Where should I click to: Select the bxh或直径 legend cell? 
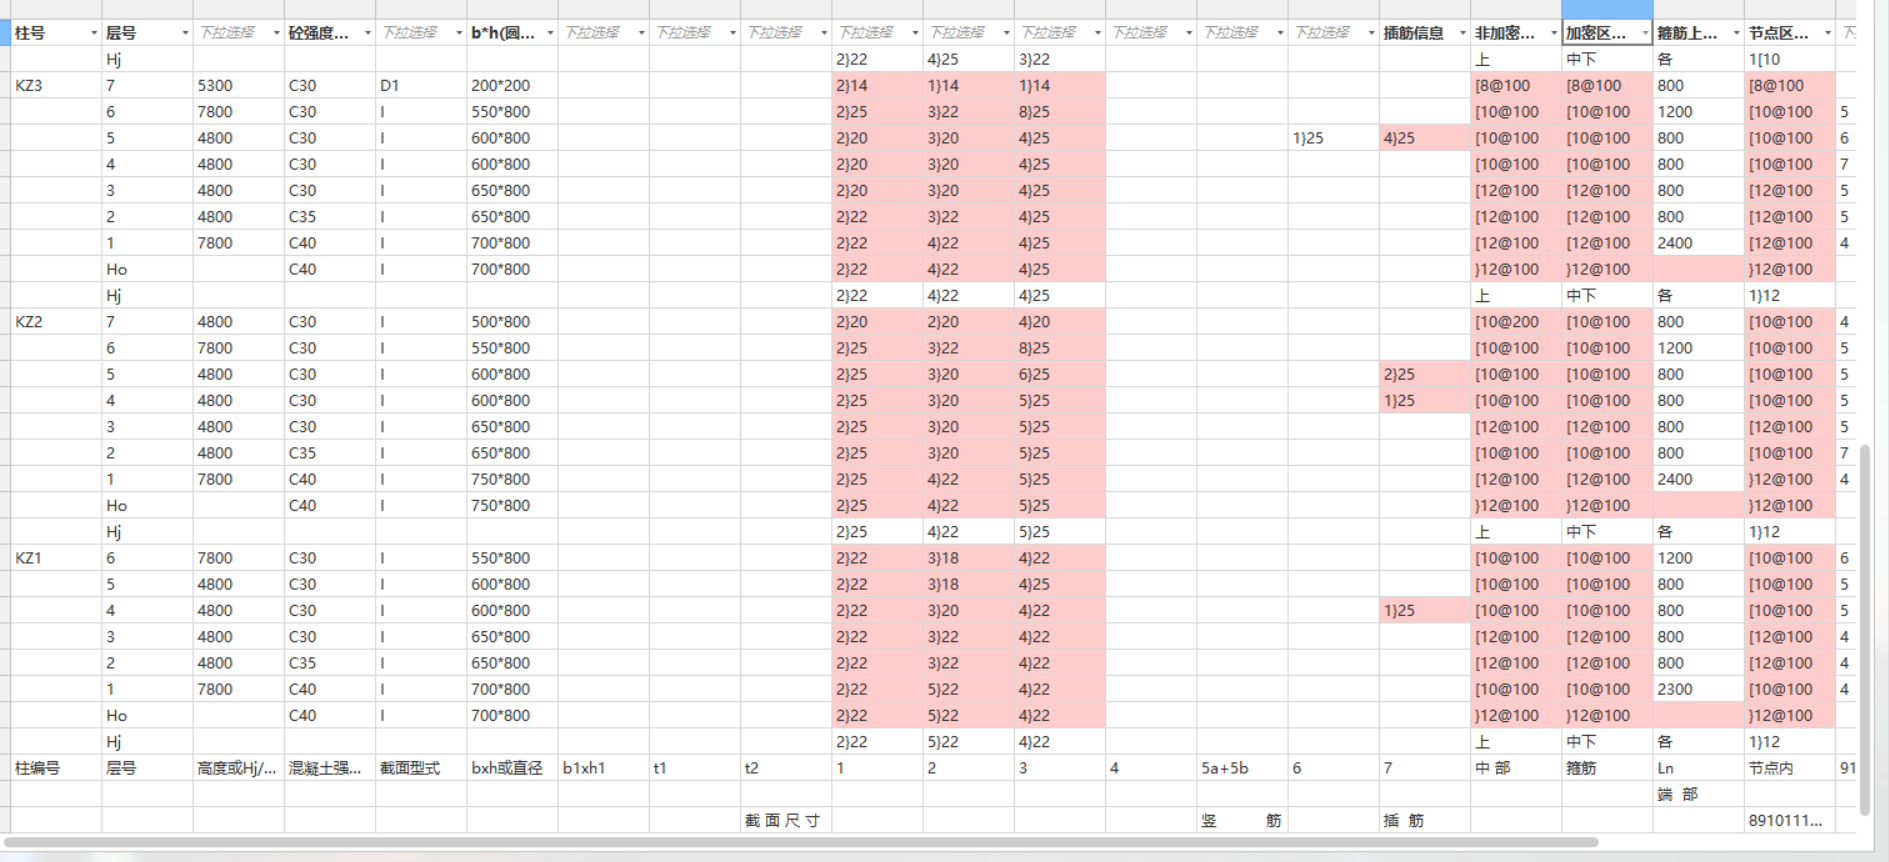point(512,768)
